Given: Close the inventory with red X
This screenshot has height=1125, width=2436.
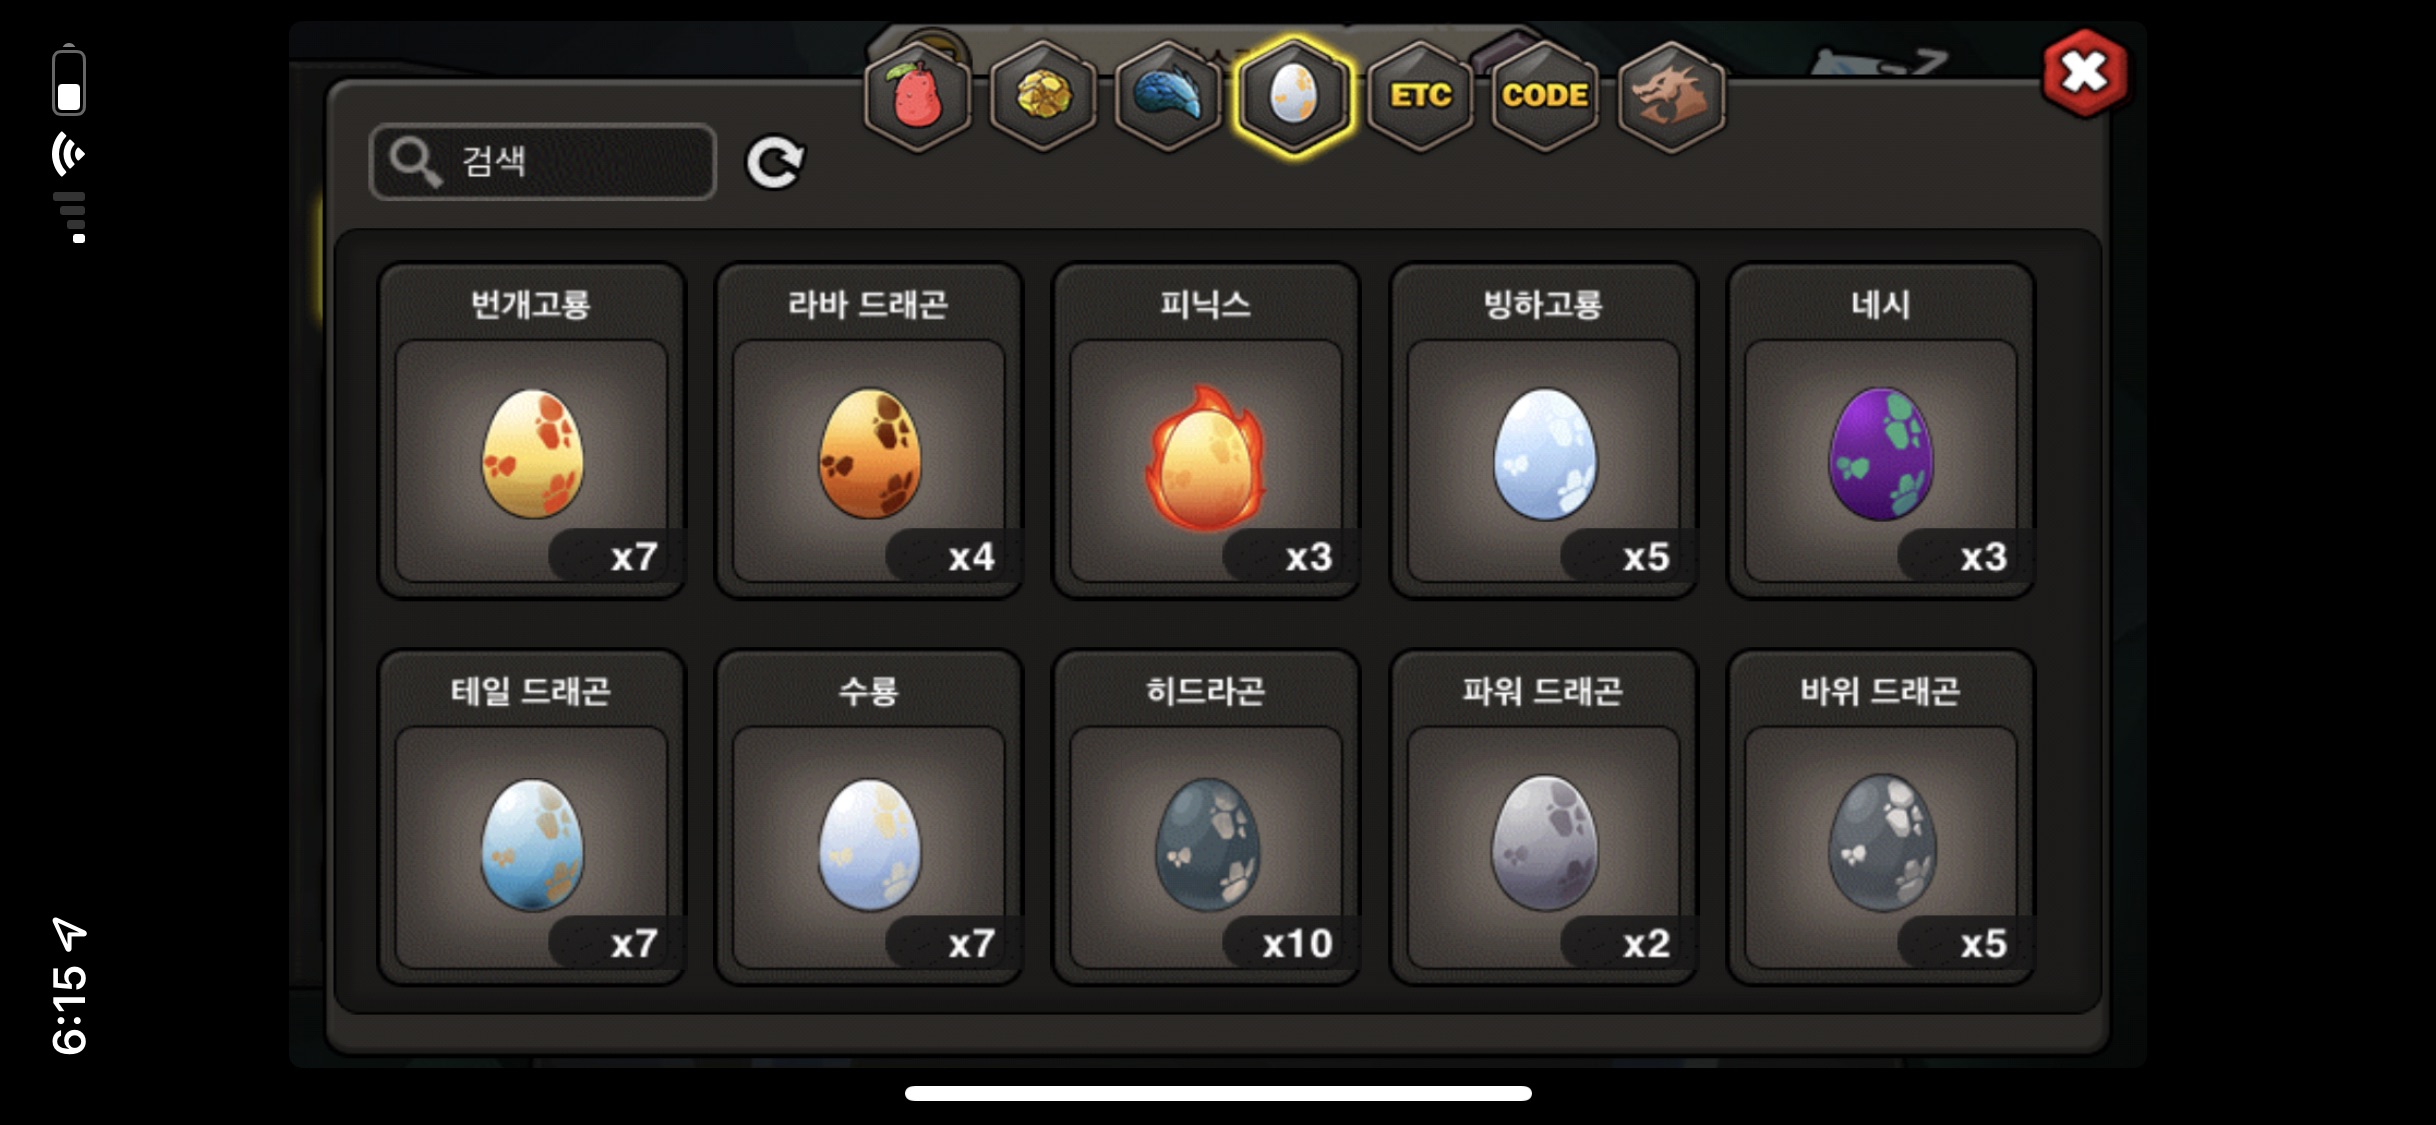Looking at the screenshot, I should point(2086,73).
